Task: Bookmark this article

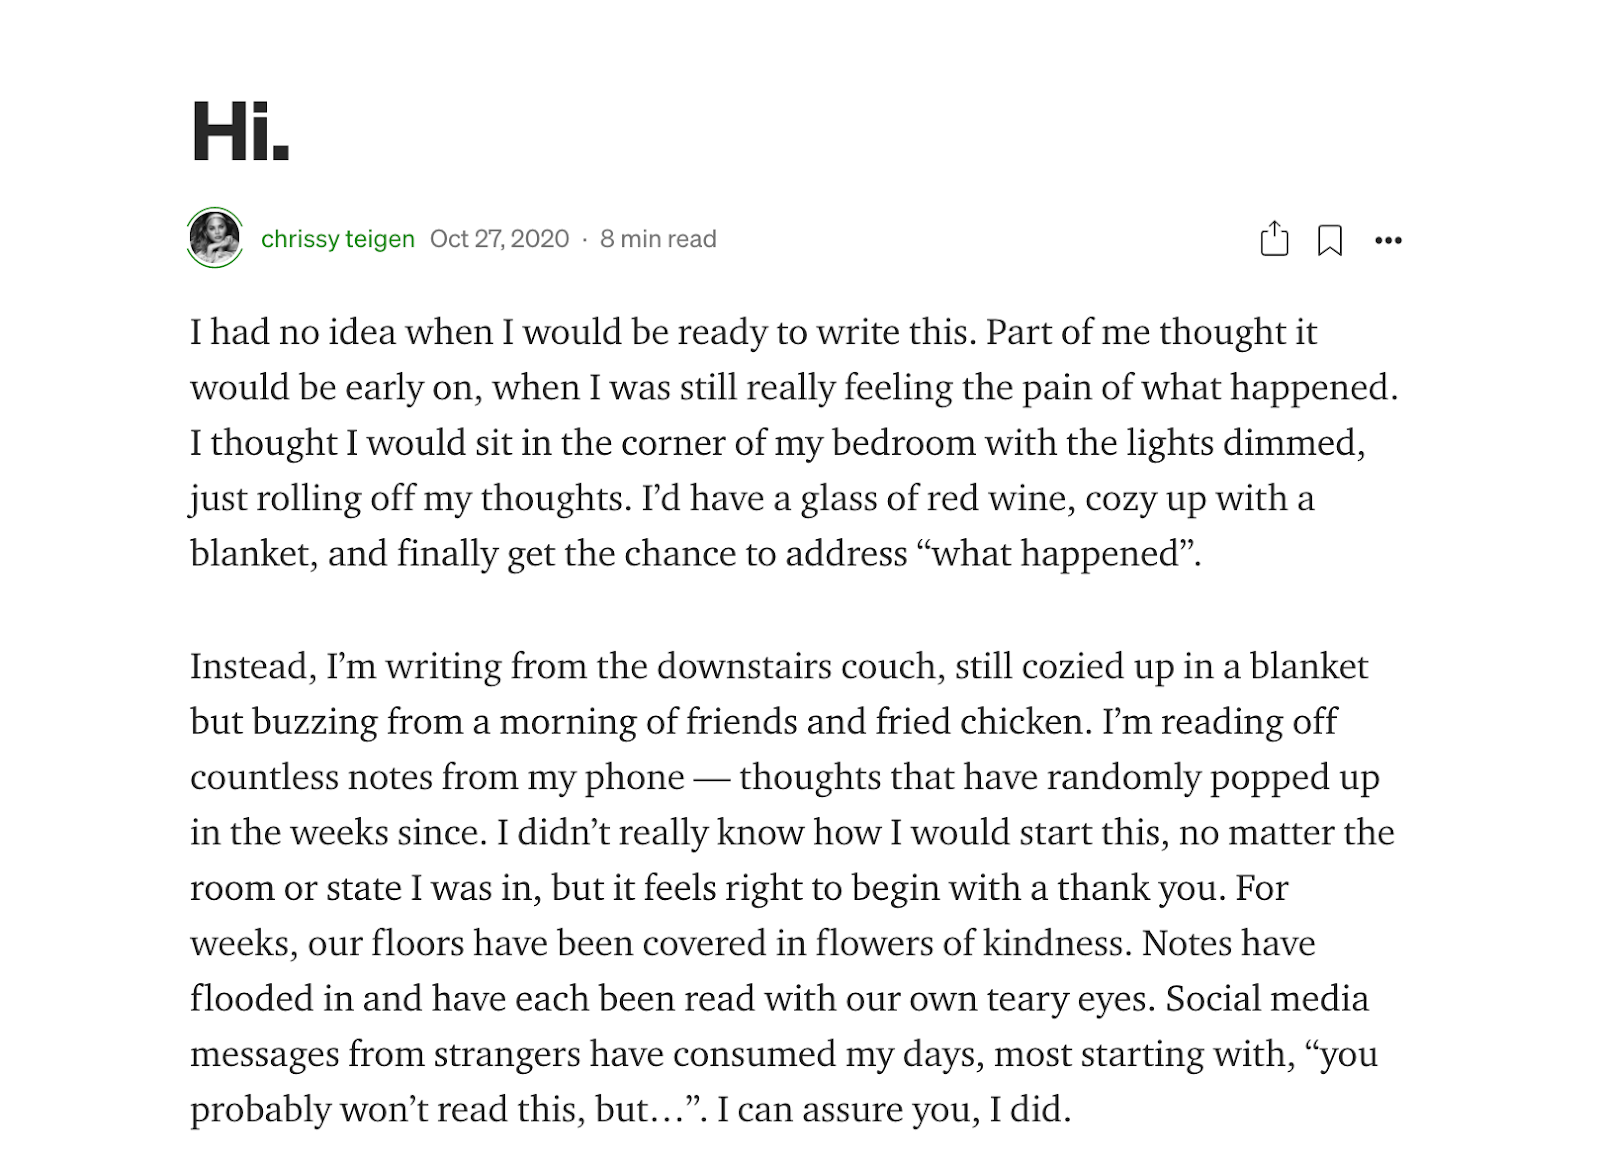Action: [x=1330, y=240]
